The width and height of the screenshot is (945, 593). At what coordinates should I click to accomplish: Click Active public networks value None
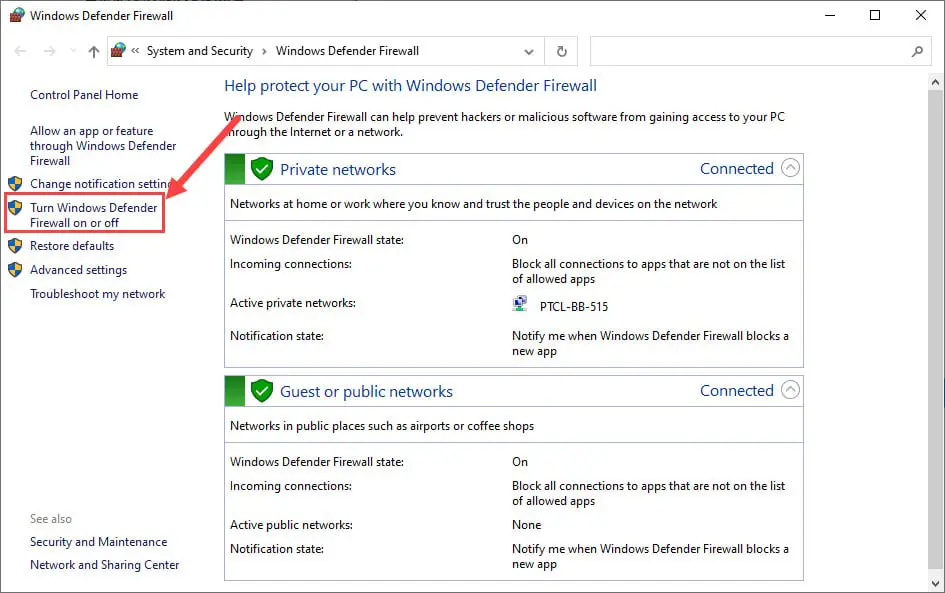[x=527, y=525]
